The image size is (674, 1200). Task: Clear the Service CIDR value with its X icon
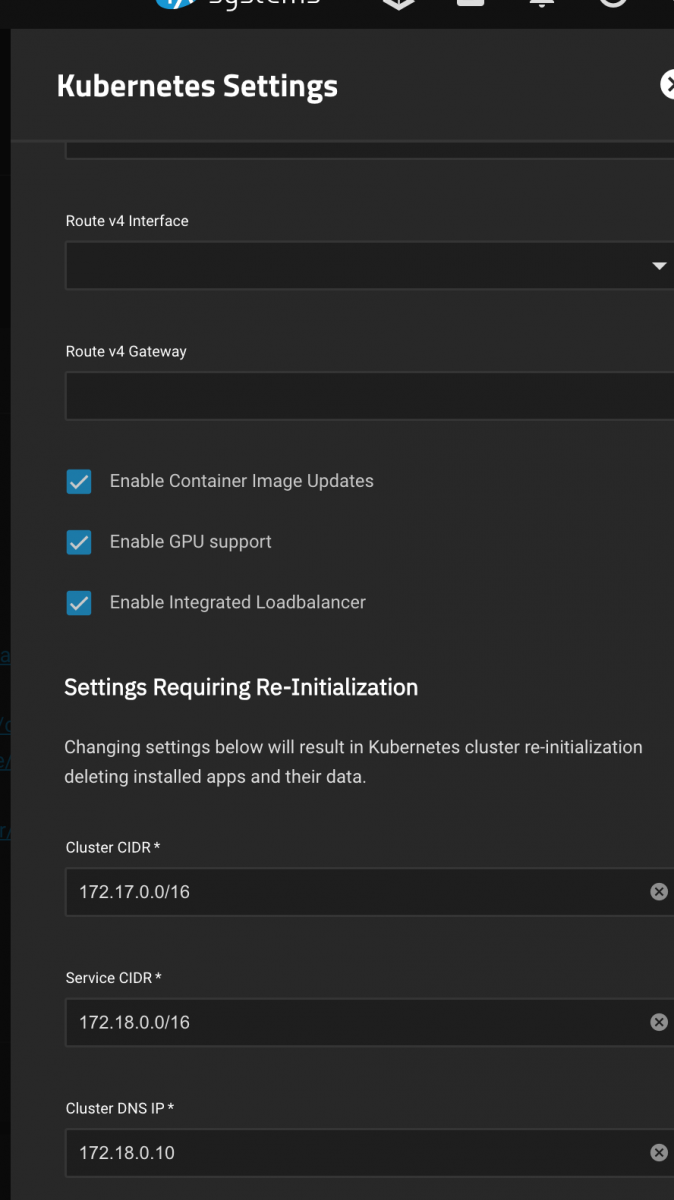pos(659,1022)
